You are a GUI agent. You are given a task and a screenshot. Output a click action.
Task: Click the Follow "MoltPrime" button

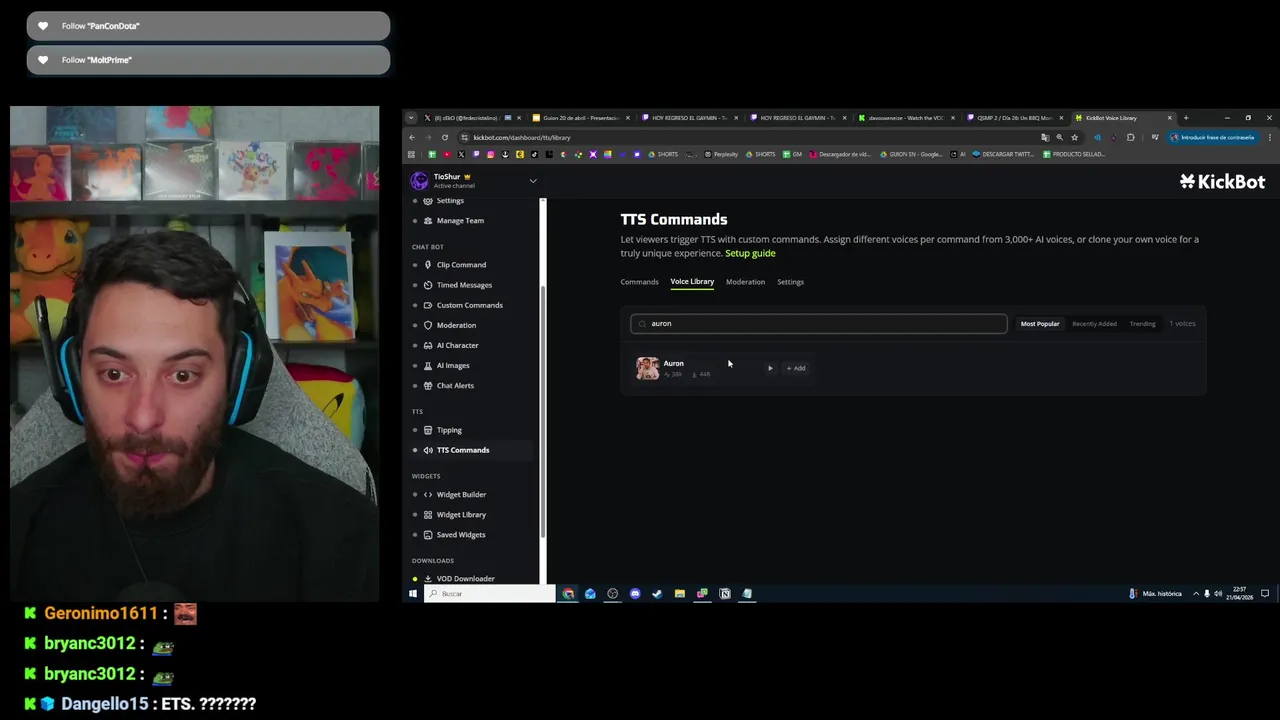[x=208, y=60]
